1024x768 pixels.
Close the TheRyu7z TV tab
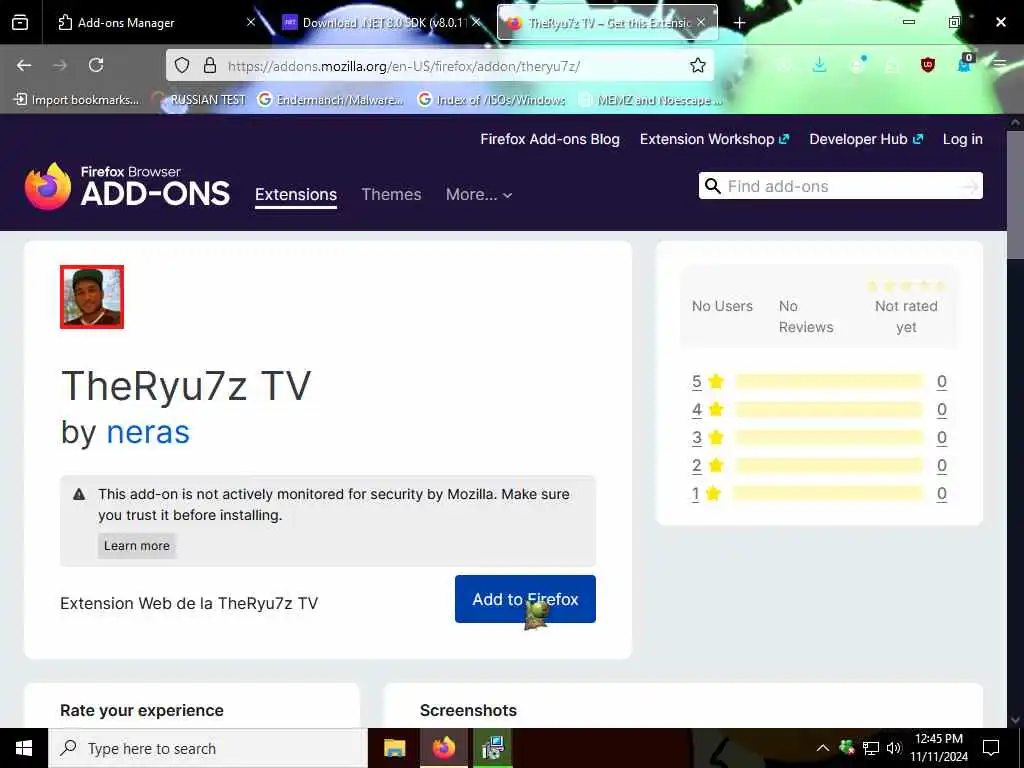click(x=701, y=22)
